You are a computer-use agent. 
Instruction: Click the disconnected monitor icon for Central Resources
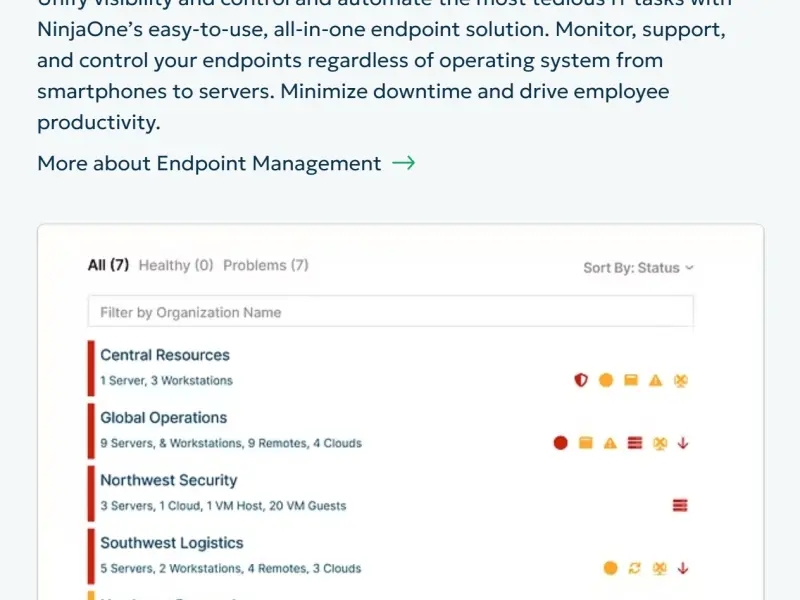[681, 380]
